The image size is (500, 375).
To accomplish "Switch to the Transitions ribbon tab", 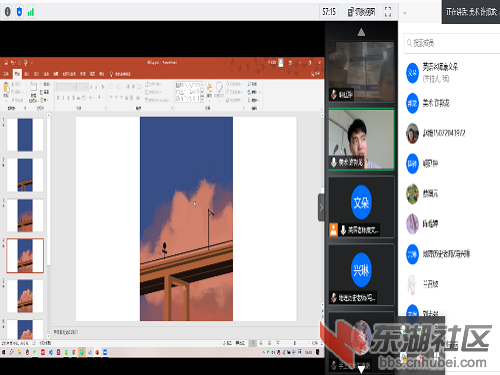I will tap(46, 74).
